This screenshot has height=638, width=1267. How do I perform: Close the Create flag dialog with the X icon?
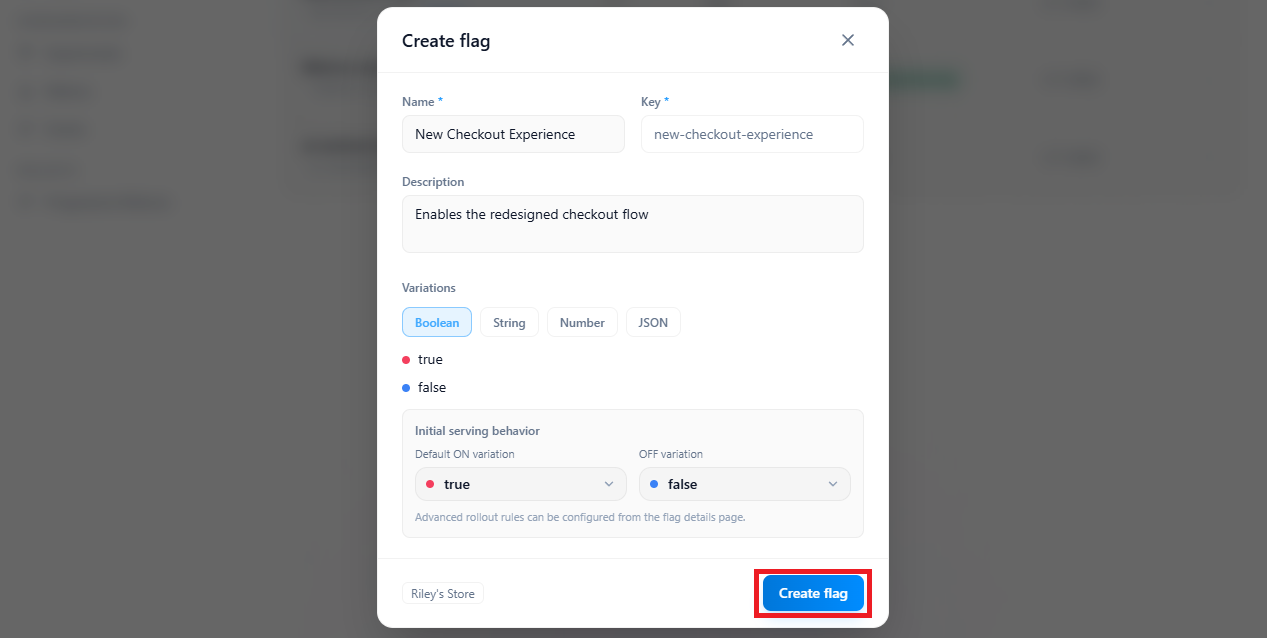tap(847, 40)
